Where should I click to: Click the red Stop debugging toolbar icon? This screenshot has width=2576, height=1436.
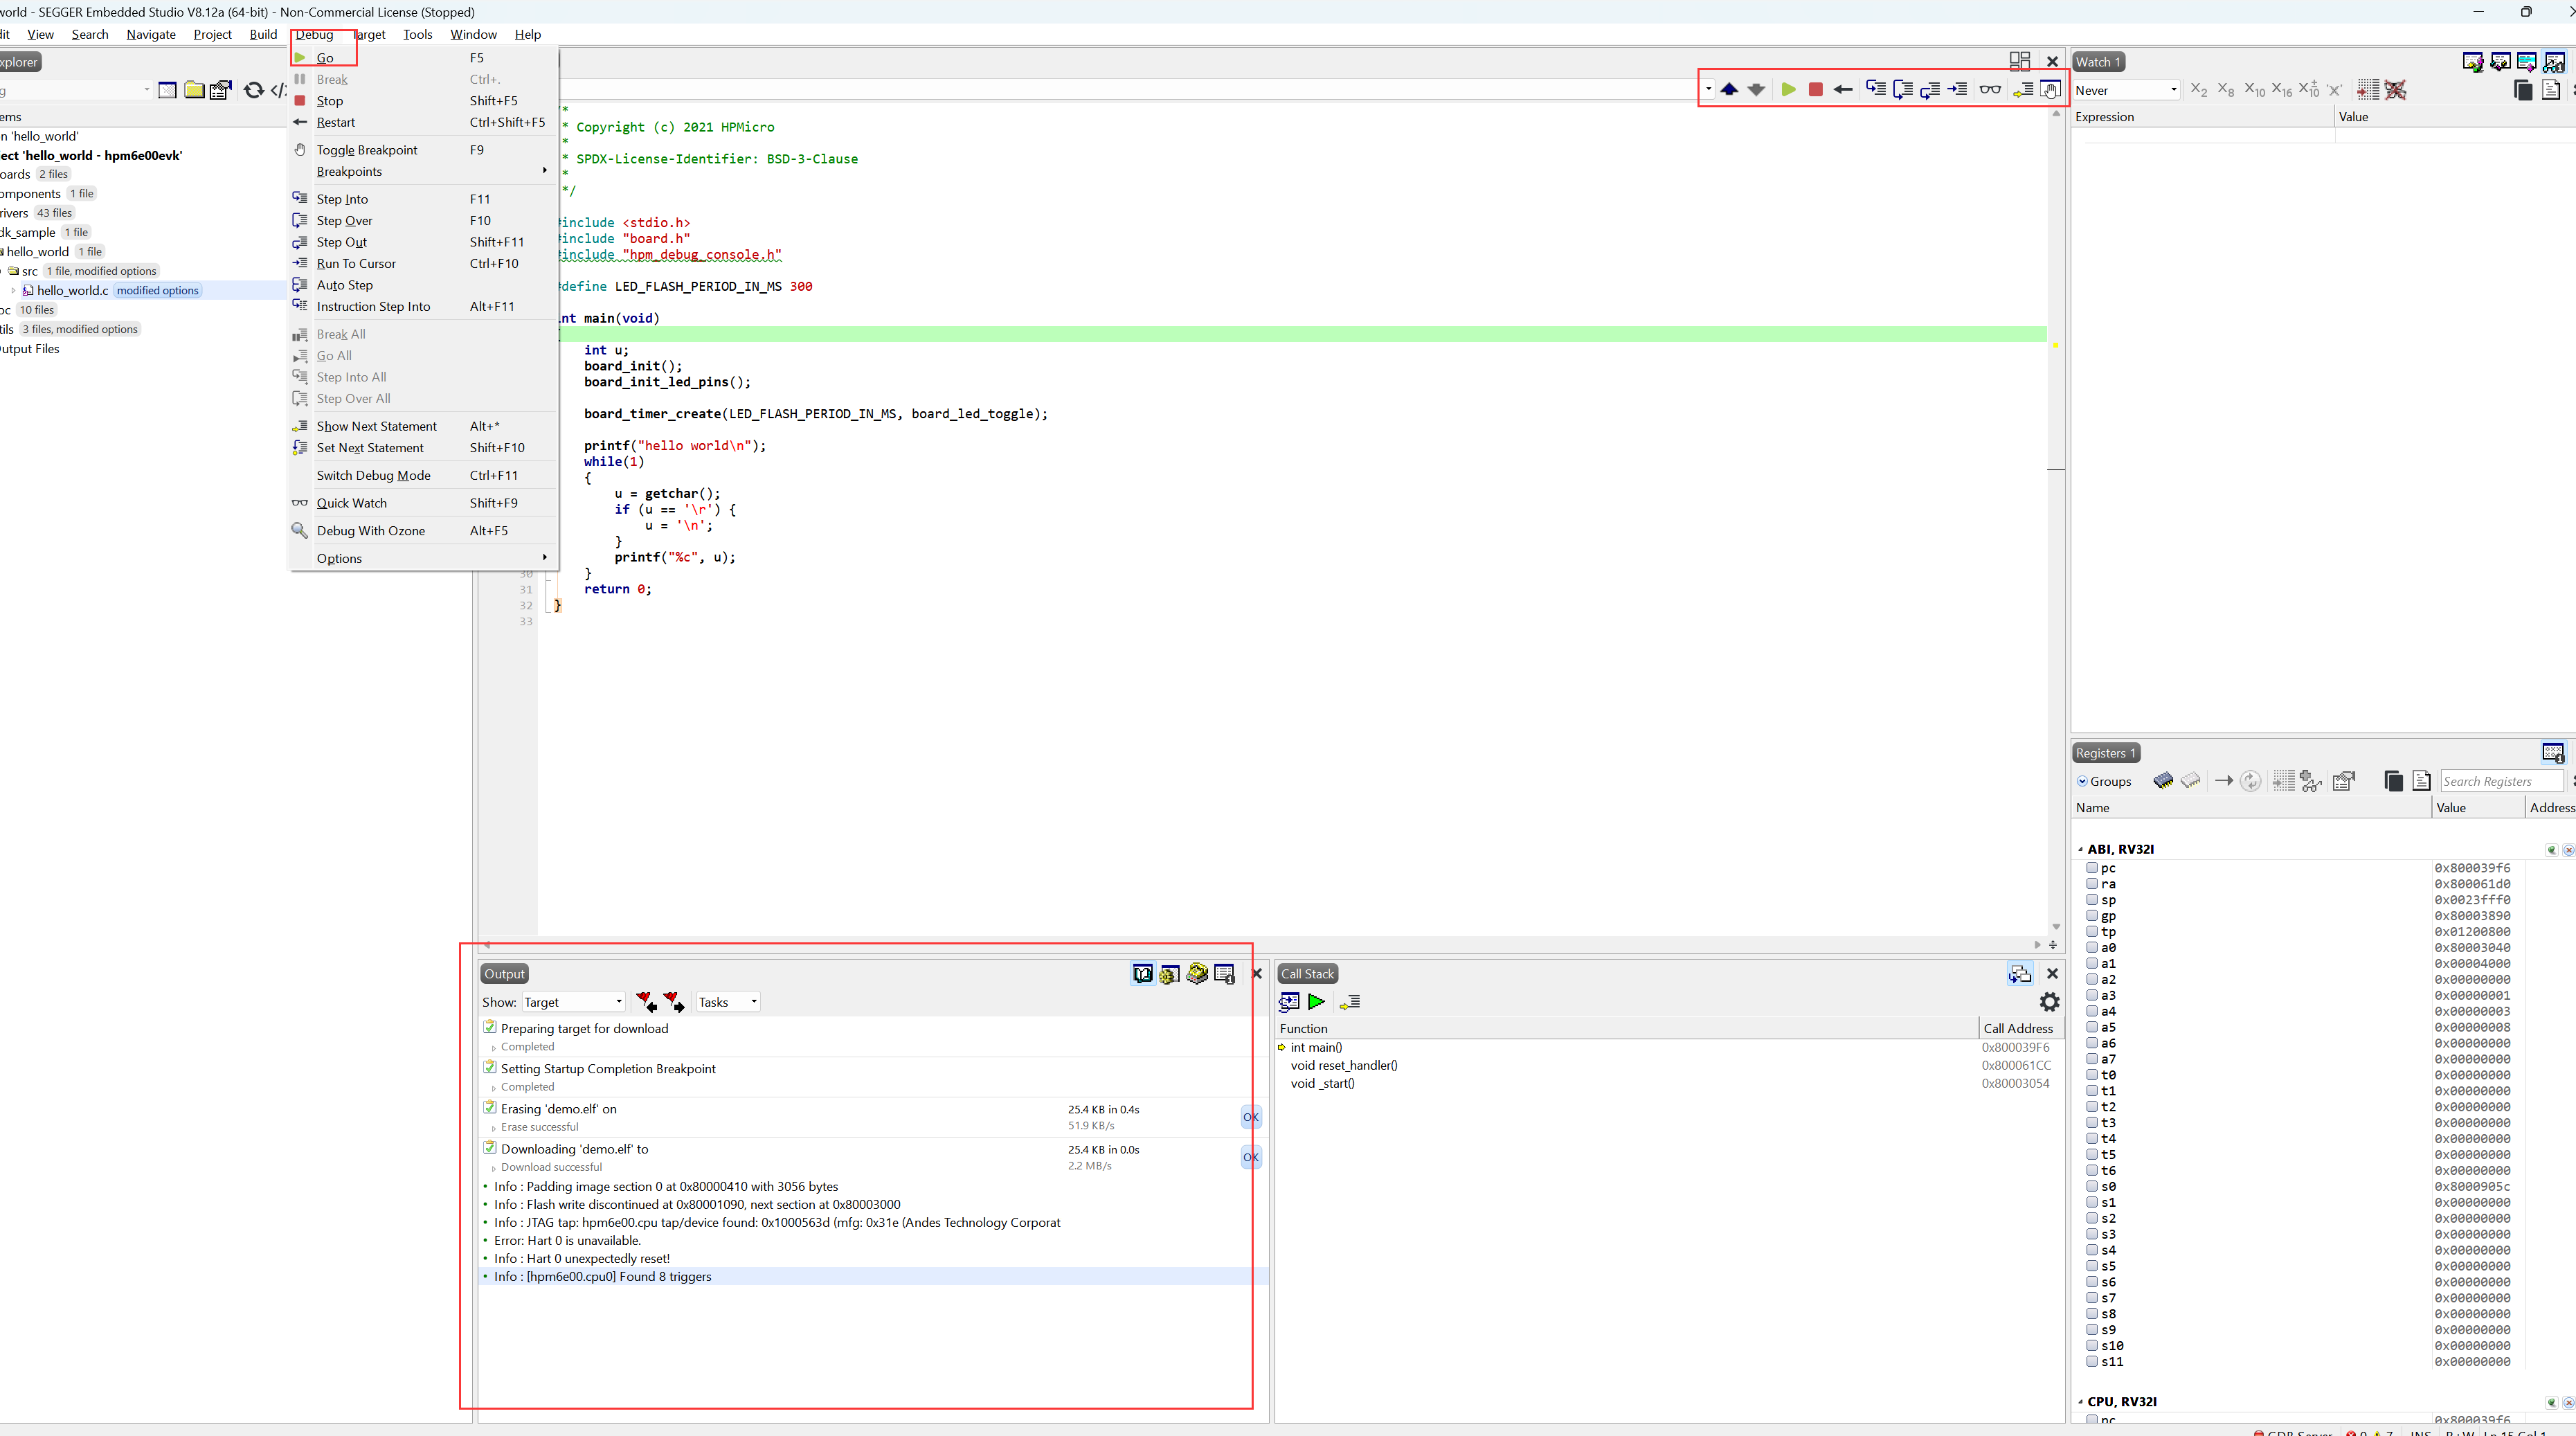tap(1816, 90)
